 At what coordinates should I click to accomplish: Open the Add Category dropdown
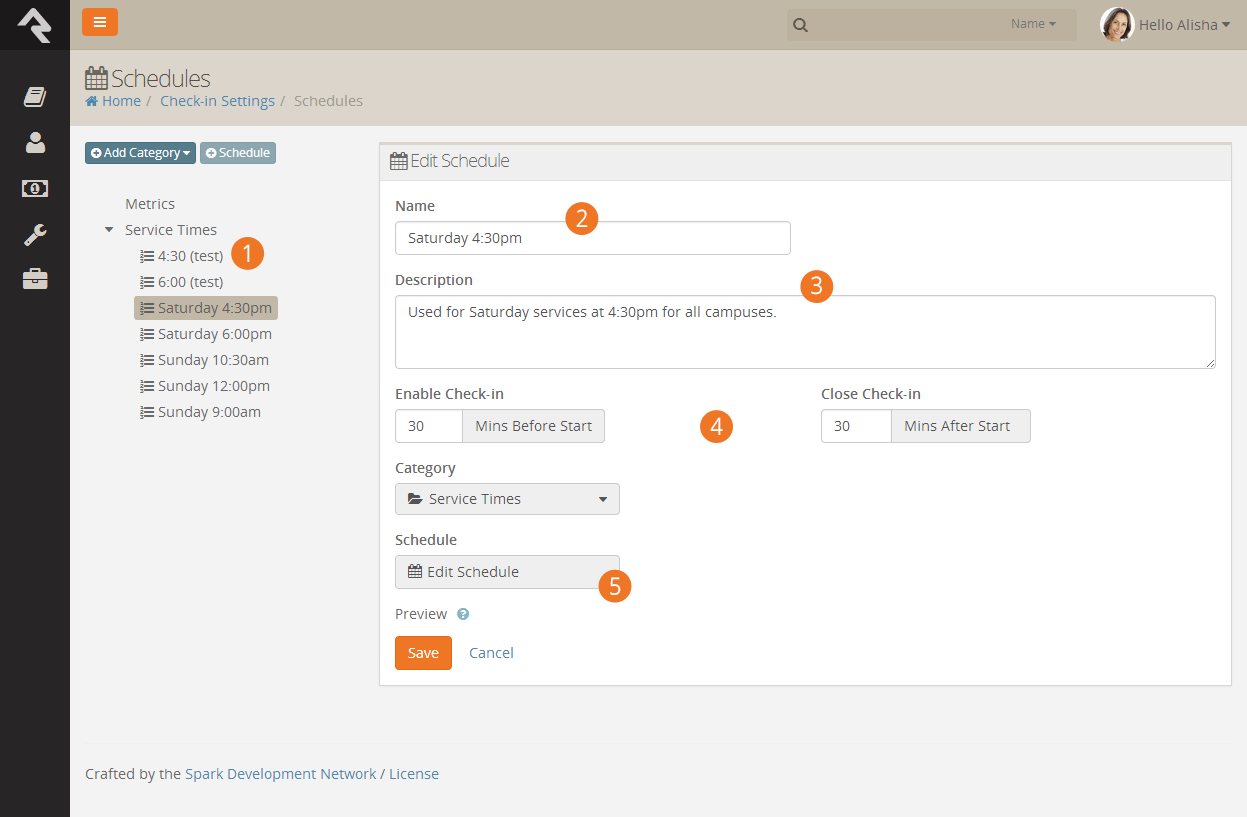pyautogui.click(x=140, y=153)
